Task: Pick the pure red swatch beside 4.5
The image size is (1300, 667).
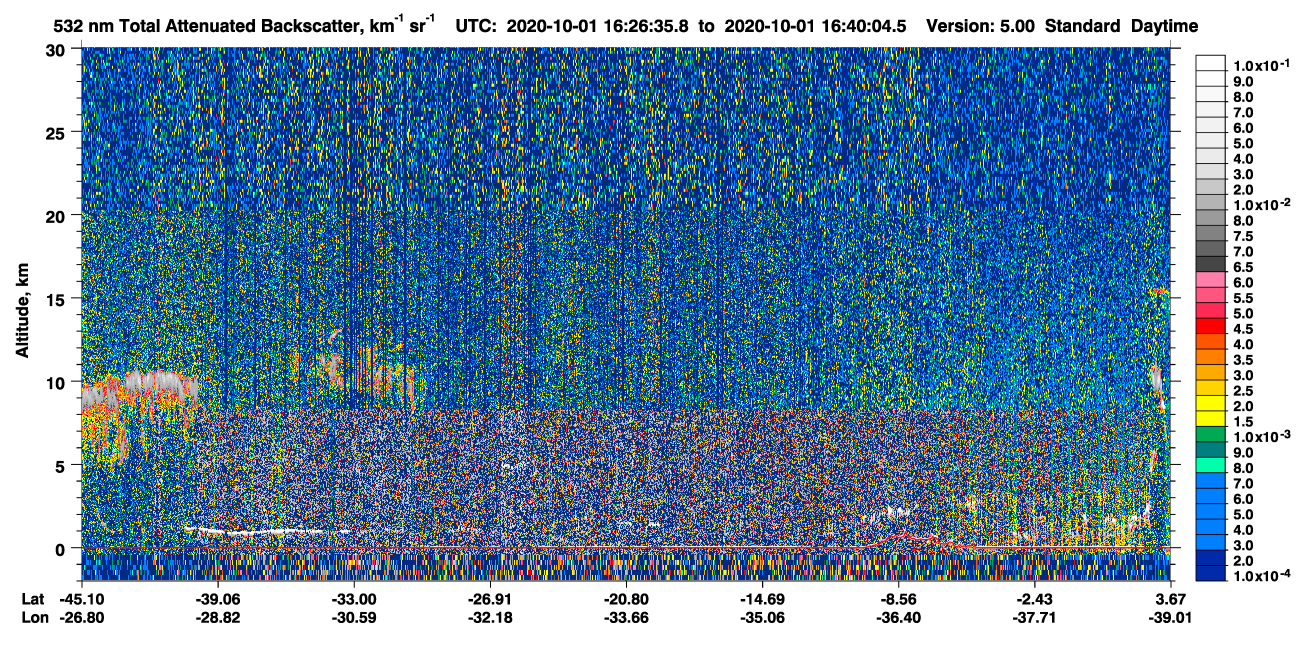Action: pos(1210,325)
